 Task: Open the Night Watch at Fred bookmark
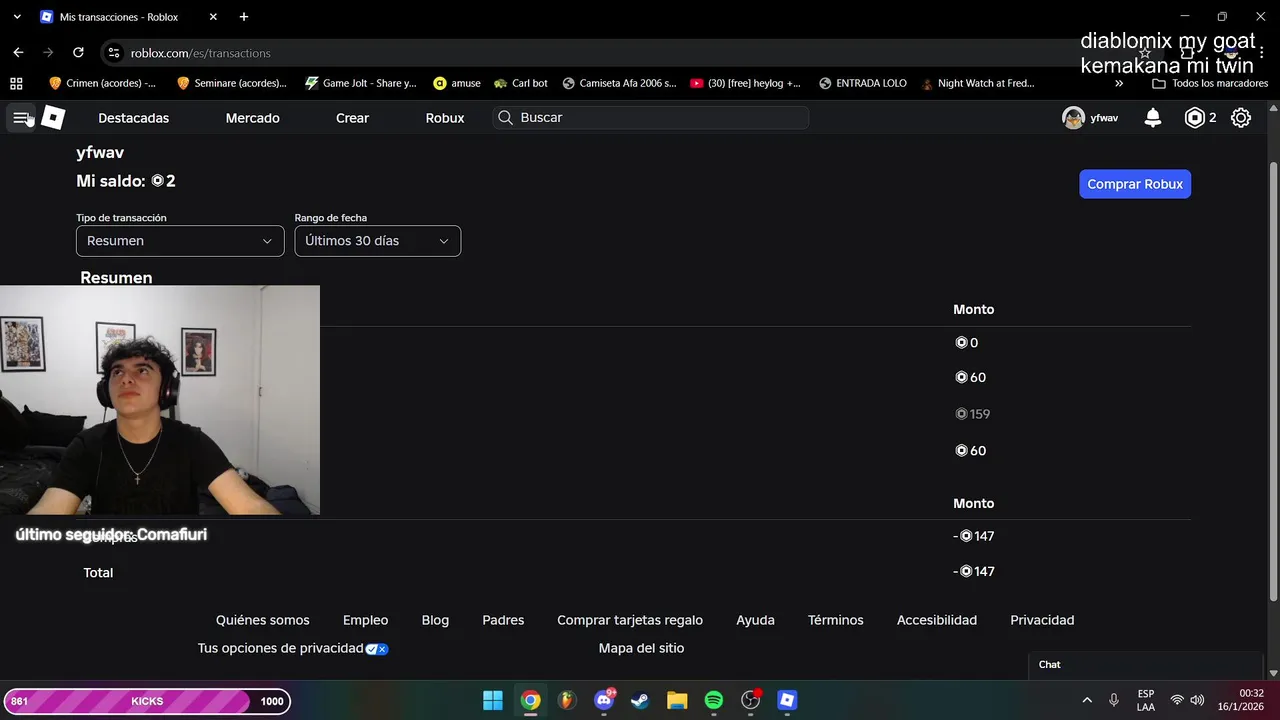[977, 83]
